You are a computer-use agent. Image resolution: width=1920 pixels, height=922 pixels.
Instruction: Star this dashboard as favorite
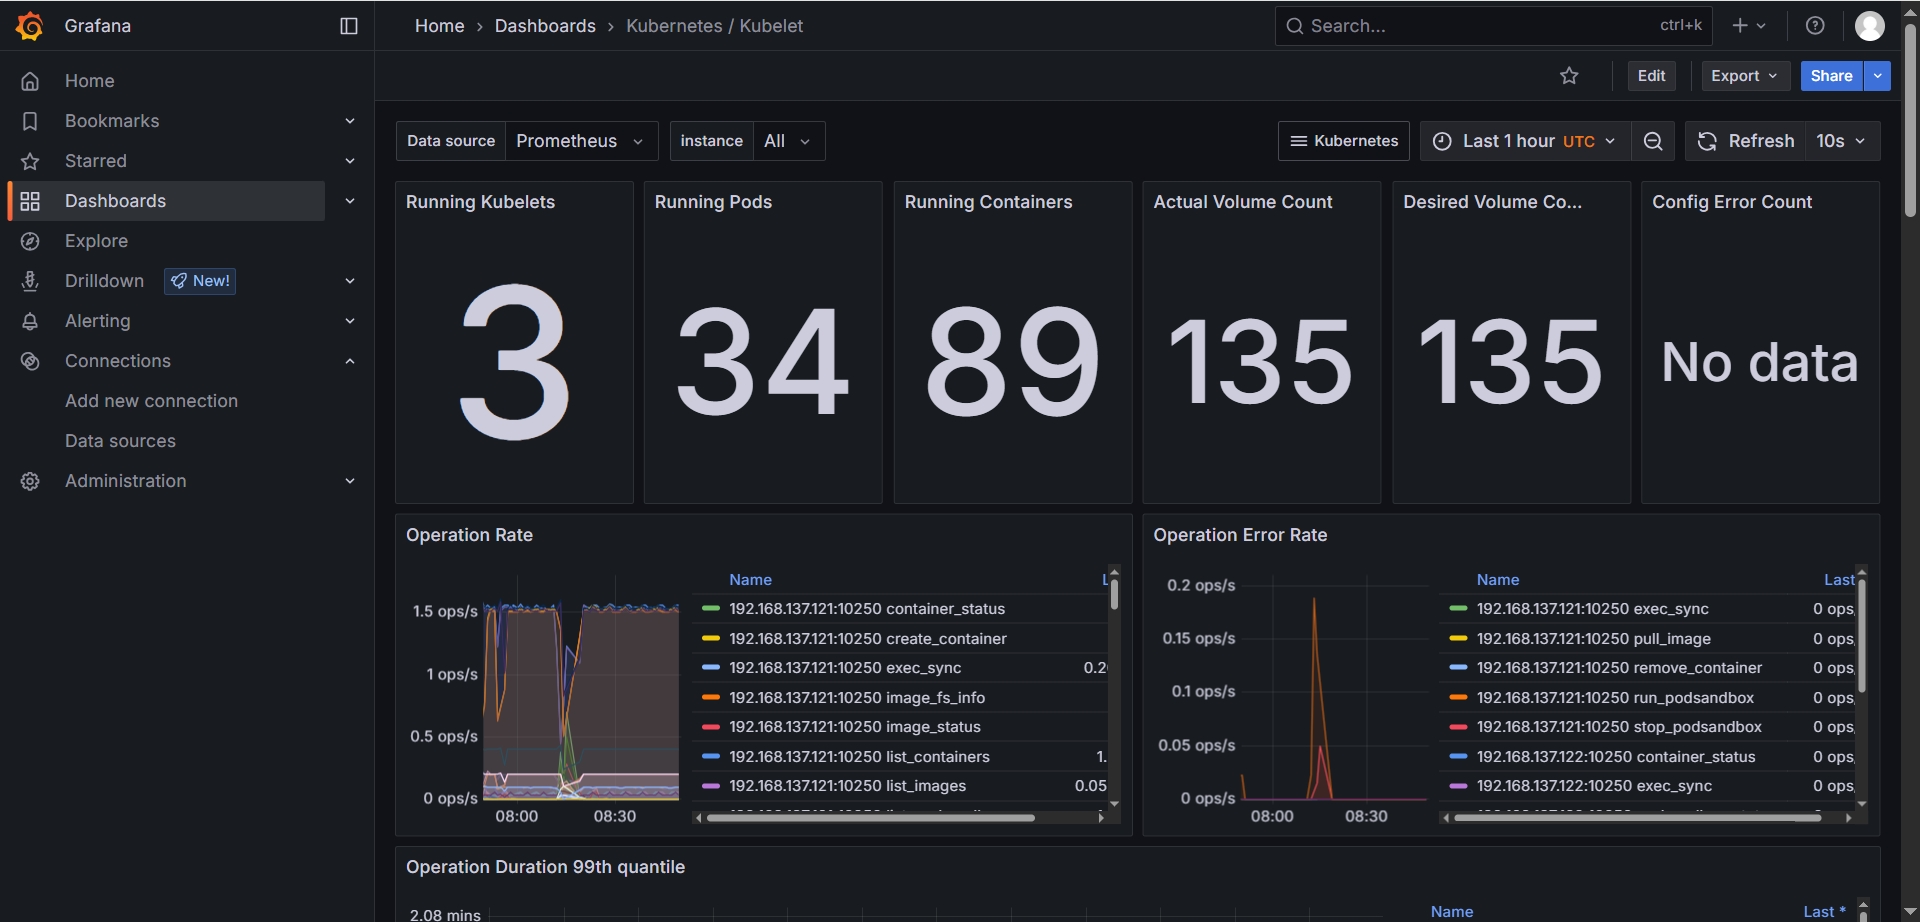pos(1569,76)
